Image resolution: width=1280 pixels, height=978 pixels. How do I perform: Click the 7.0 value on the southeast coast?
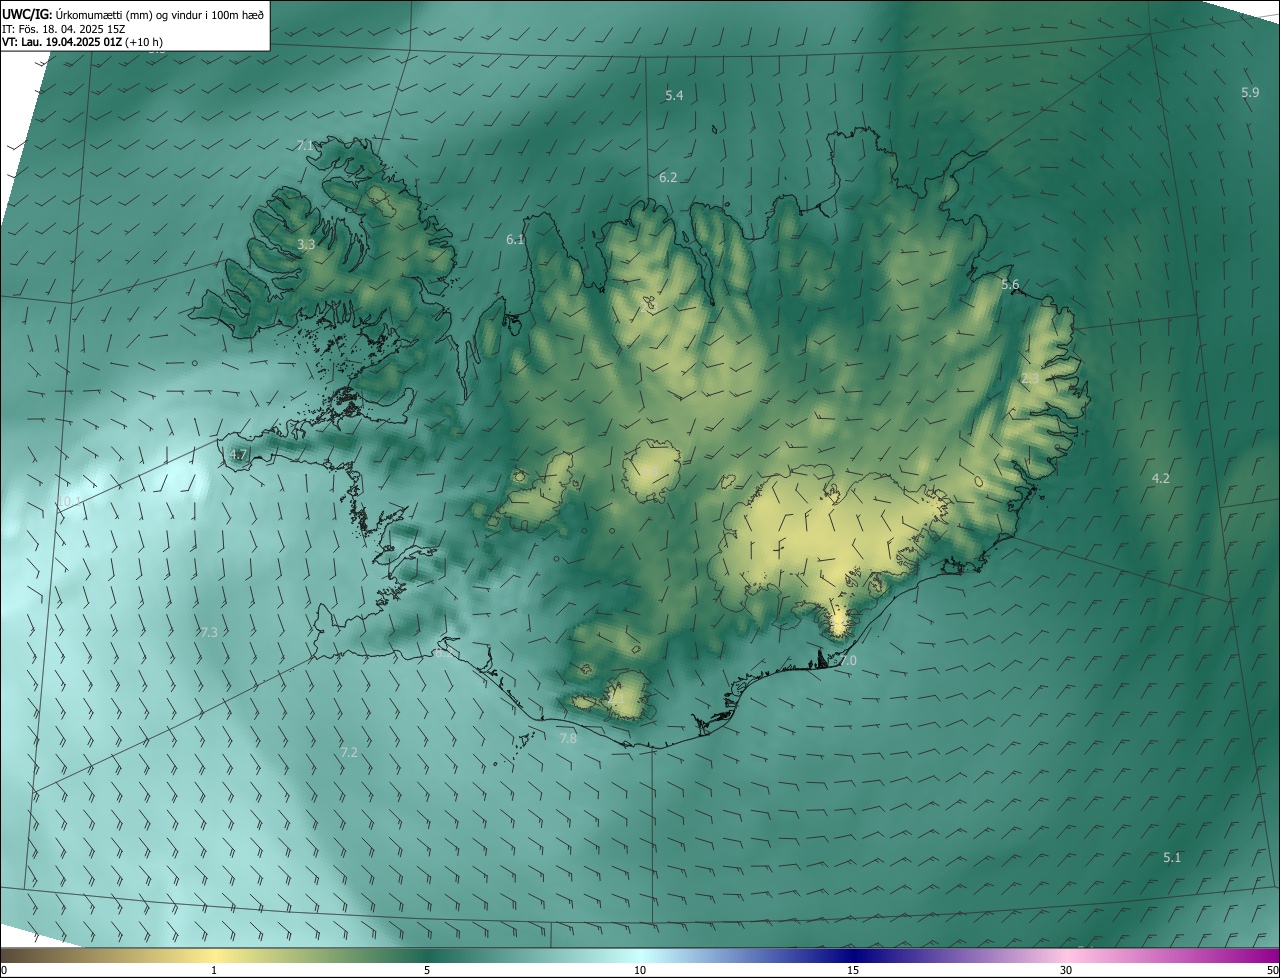pos(847,662)
